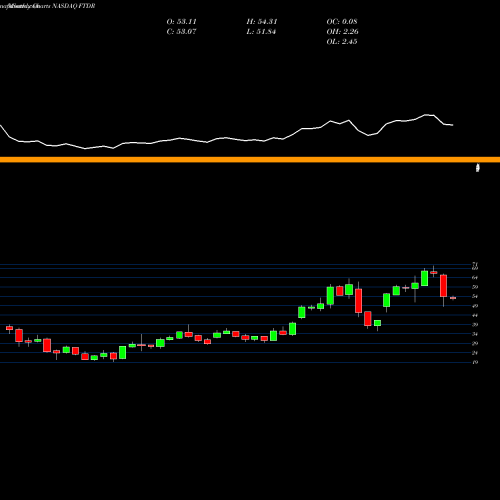Select the last small red candle on chart
The image size is (500, 500).
coord(453,298)
